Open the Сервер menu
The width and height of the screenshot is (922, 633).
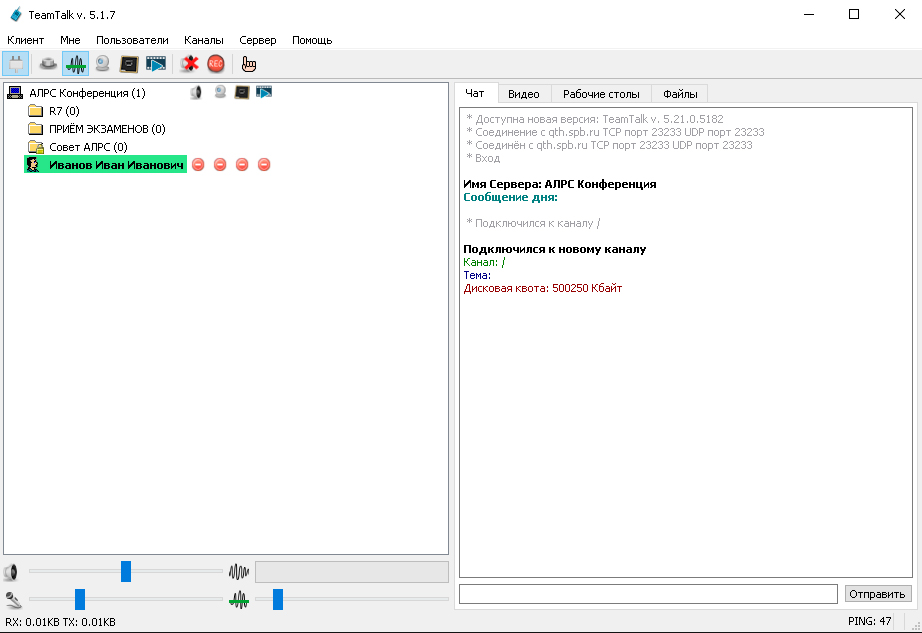[258, 40]
